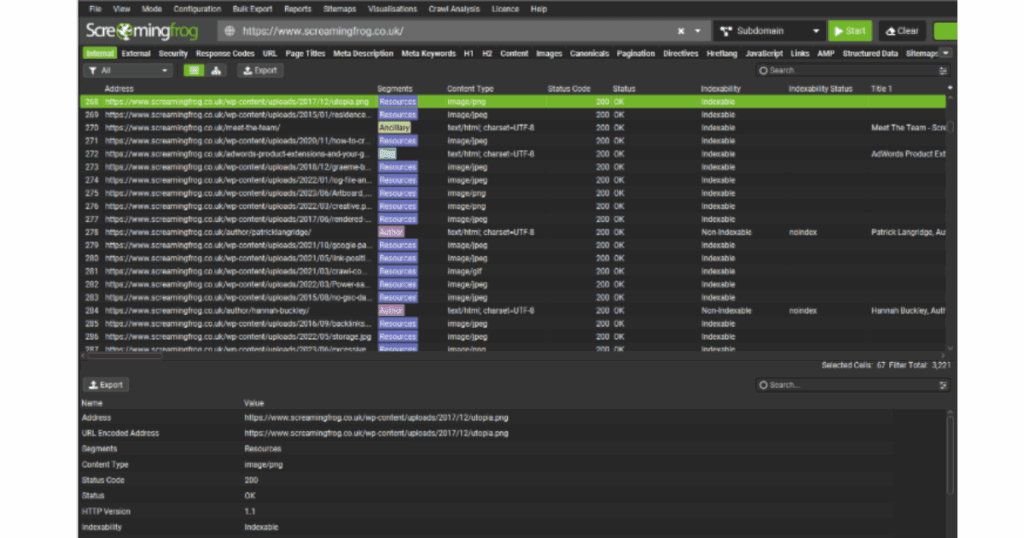
Task: Click the Address value in details pane
Action: 376,418
